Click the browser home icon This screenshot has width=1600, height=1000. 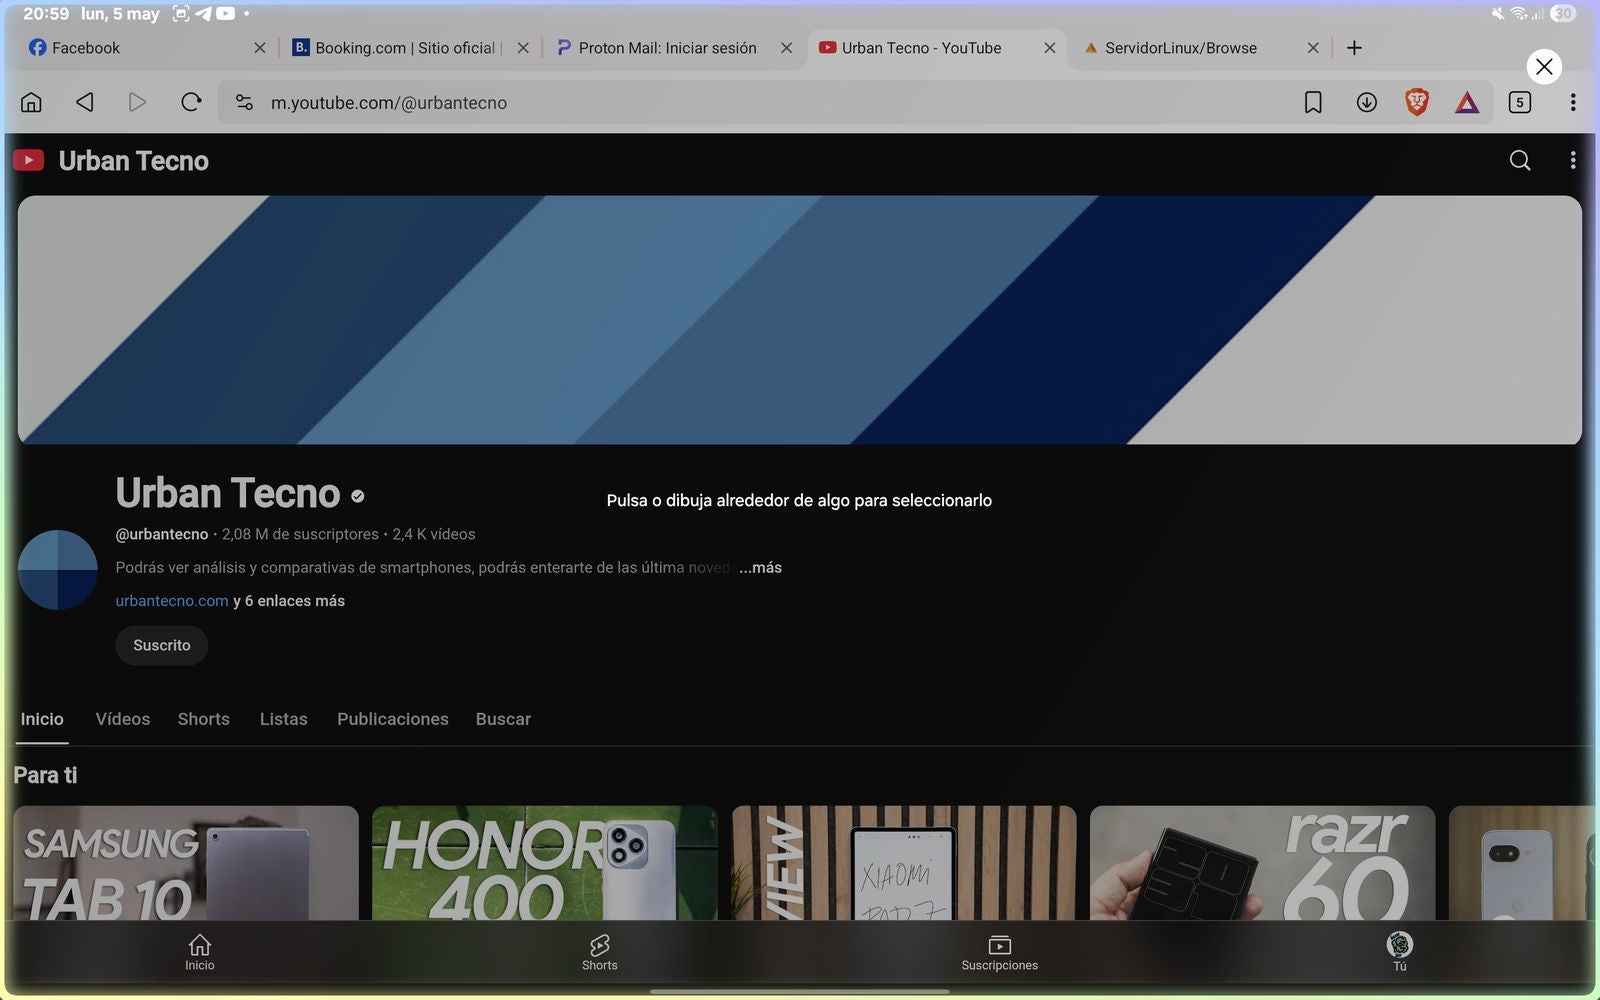31,102
